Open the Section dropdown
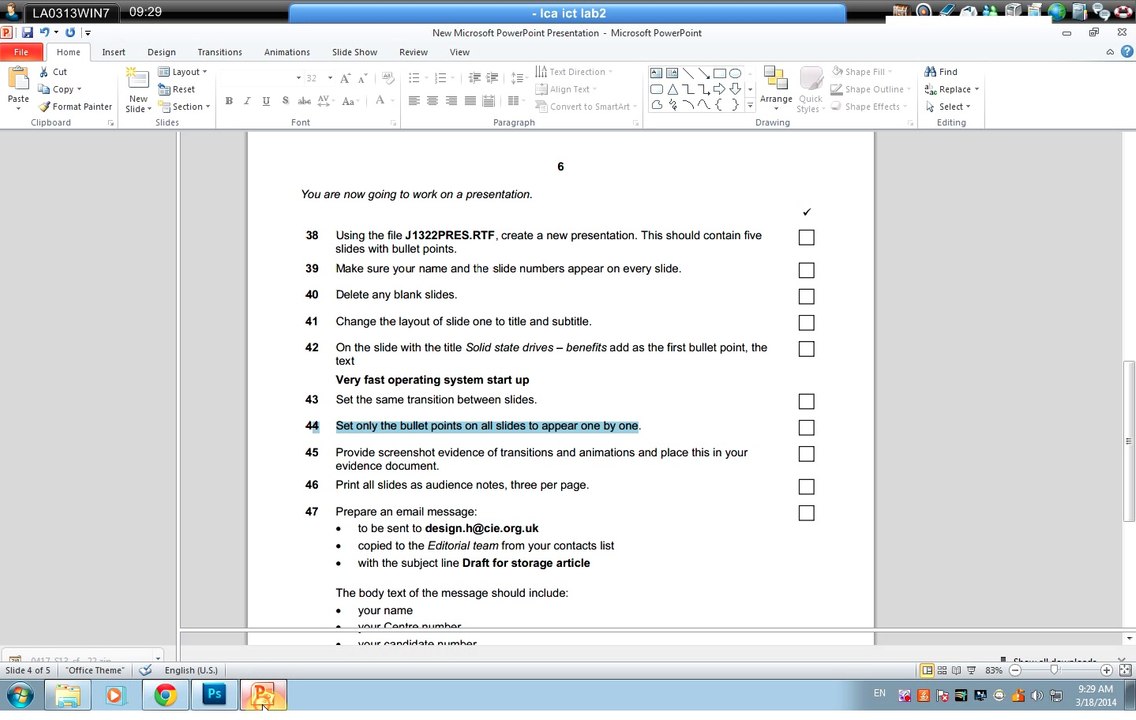Screen dimensions: 1136x720 tap(184, 106)
